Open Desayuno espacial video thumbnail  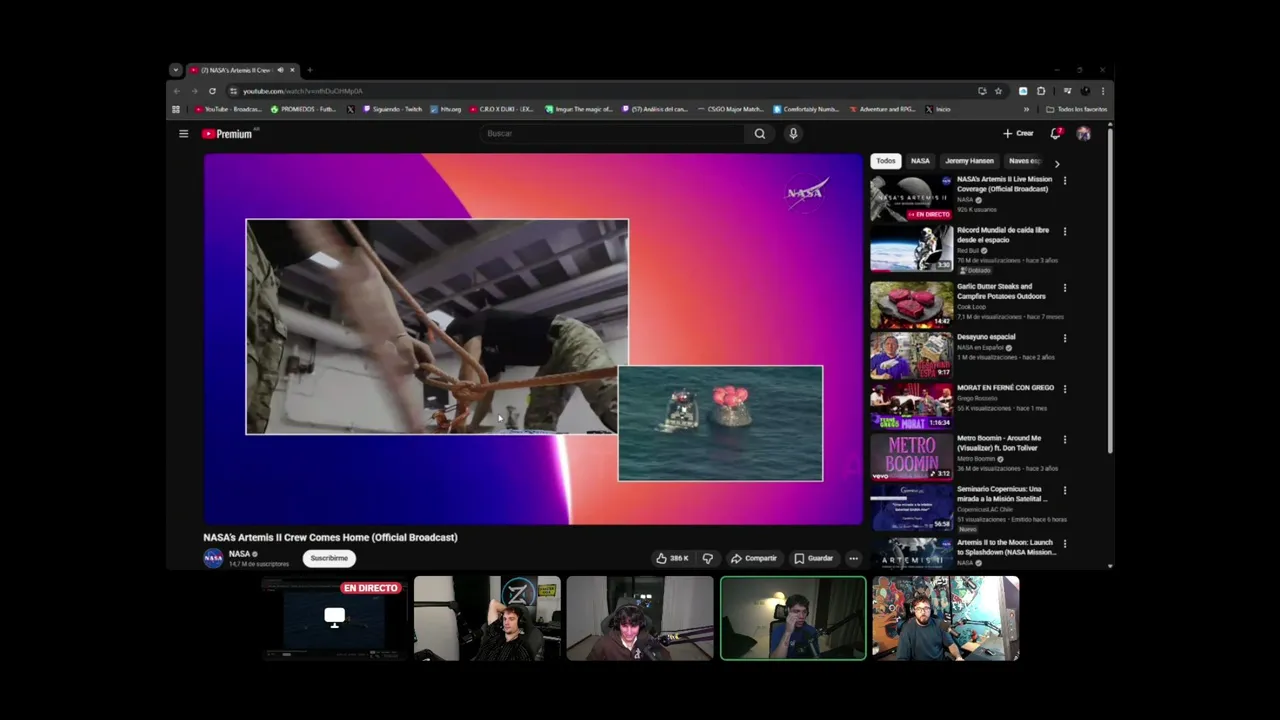(911, 356)
